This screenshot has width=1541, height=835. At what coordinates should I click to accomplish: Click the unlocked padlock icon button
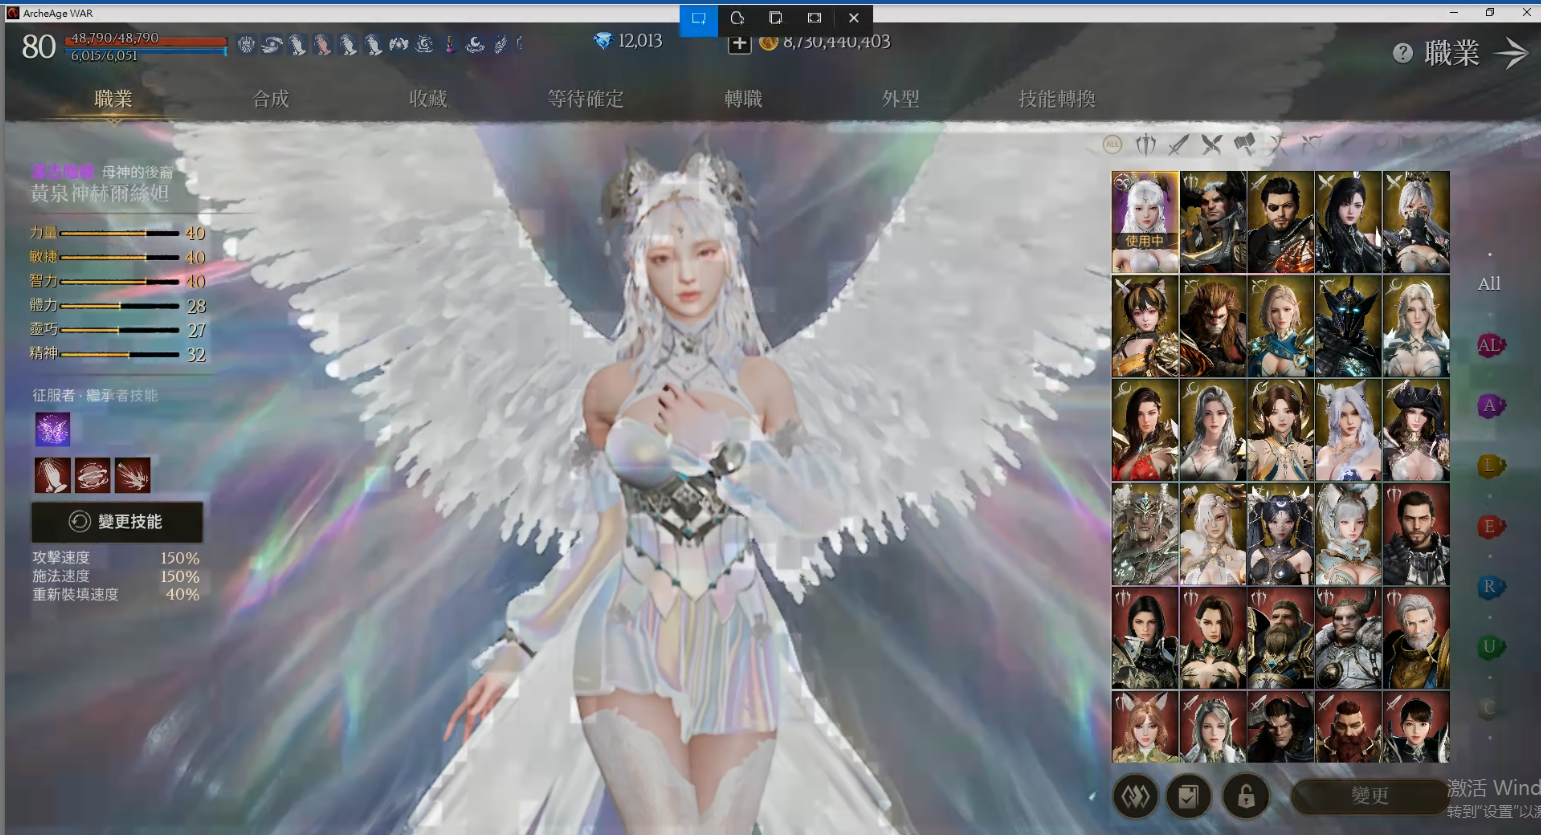tap(1246, 796)
